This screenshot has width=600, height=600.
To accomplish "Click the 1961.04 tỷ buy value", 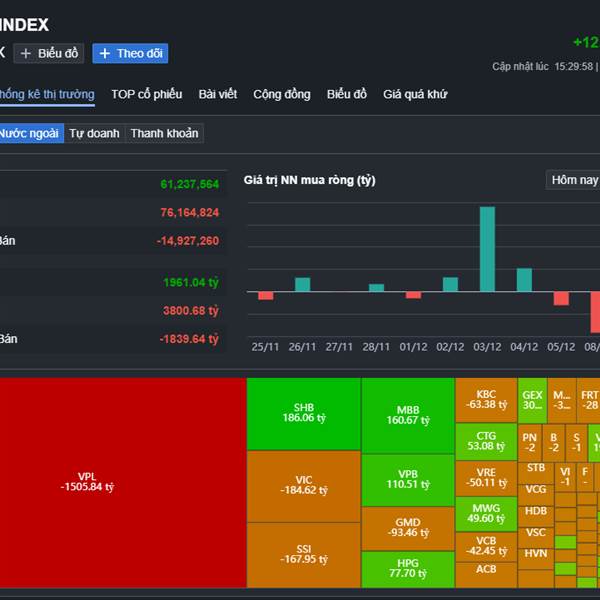I will (191, 282).
